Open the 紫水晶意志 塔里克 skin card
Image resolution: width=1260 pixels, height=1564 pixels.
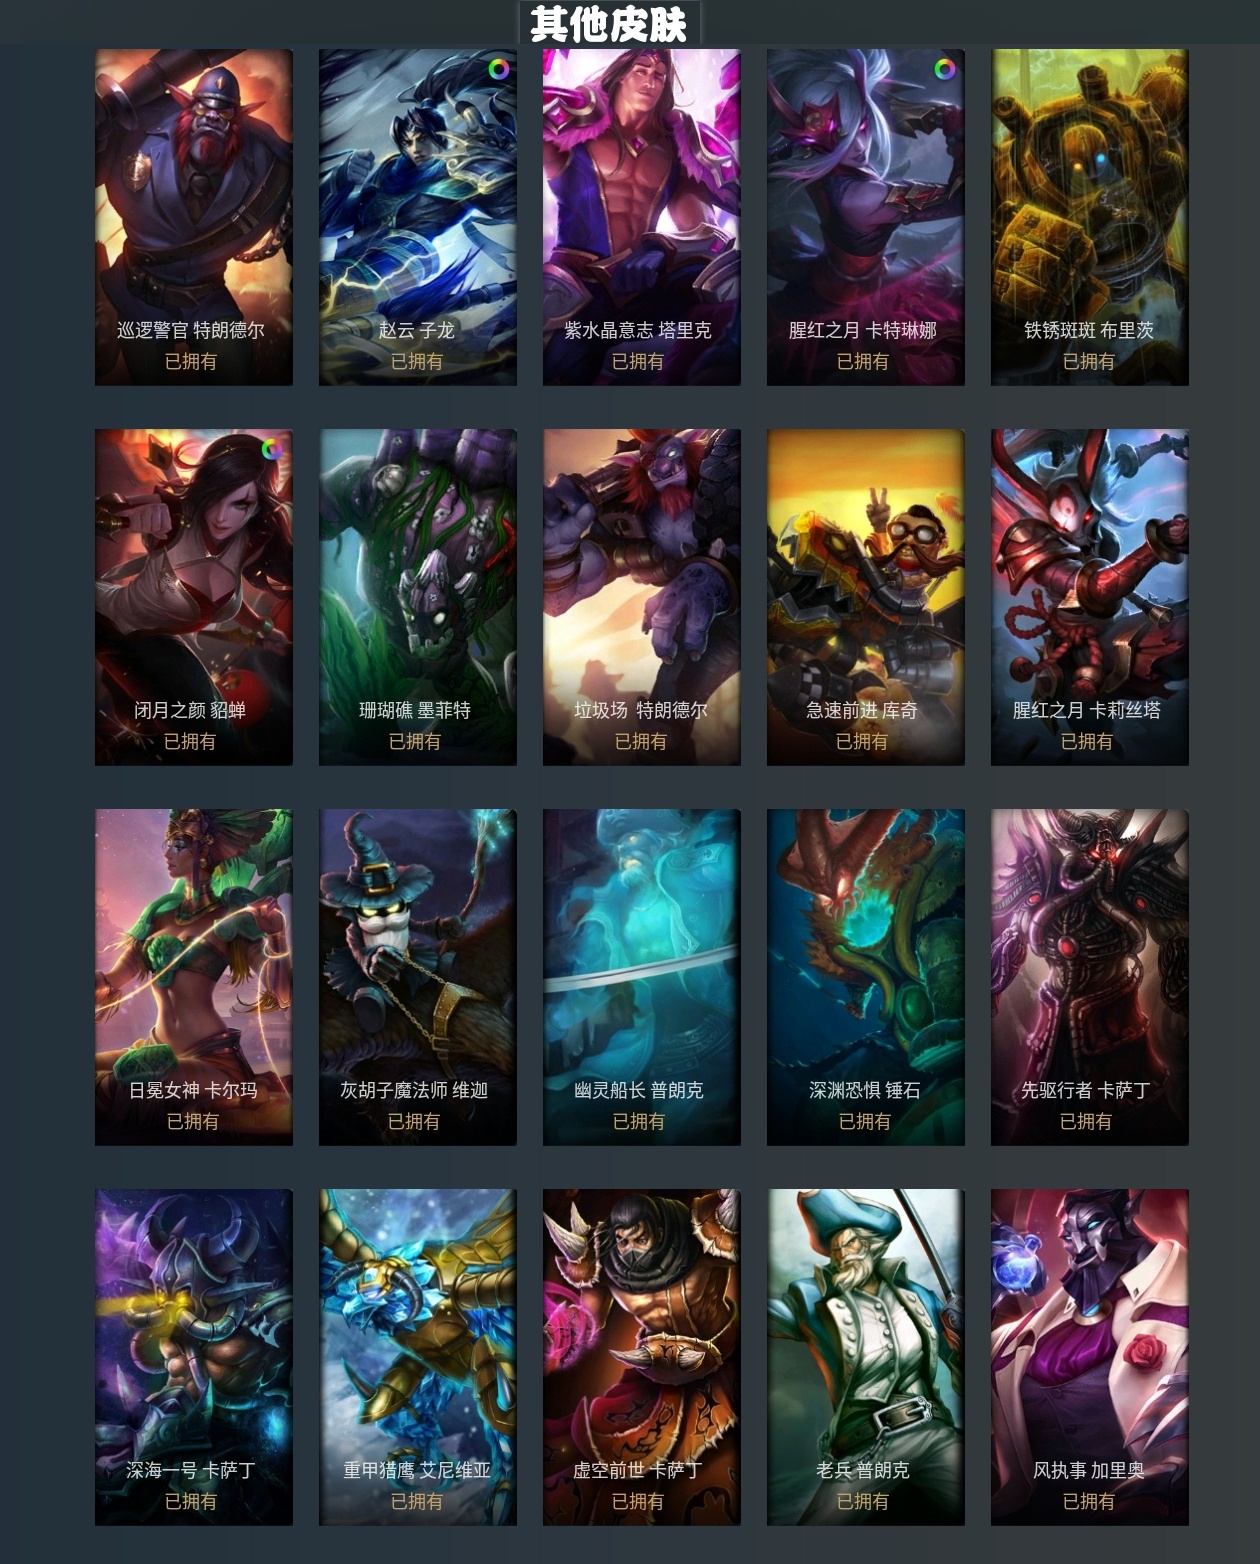(642, 217)
